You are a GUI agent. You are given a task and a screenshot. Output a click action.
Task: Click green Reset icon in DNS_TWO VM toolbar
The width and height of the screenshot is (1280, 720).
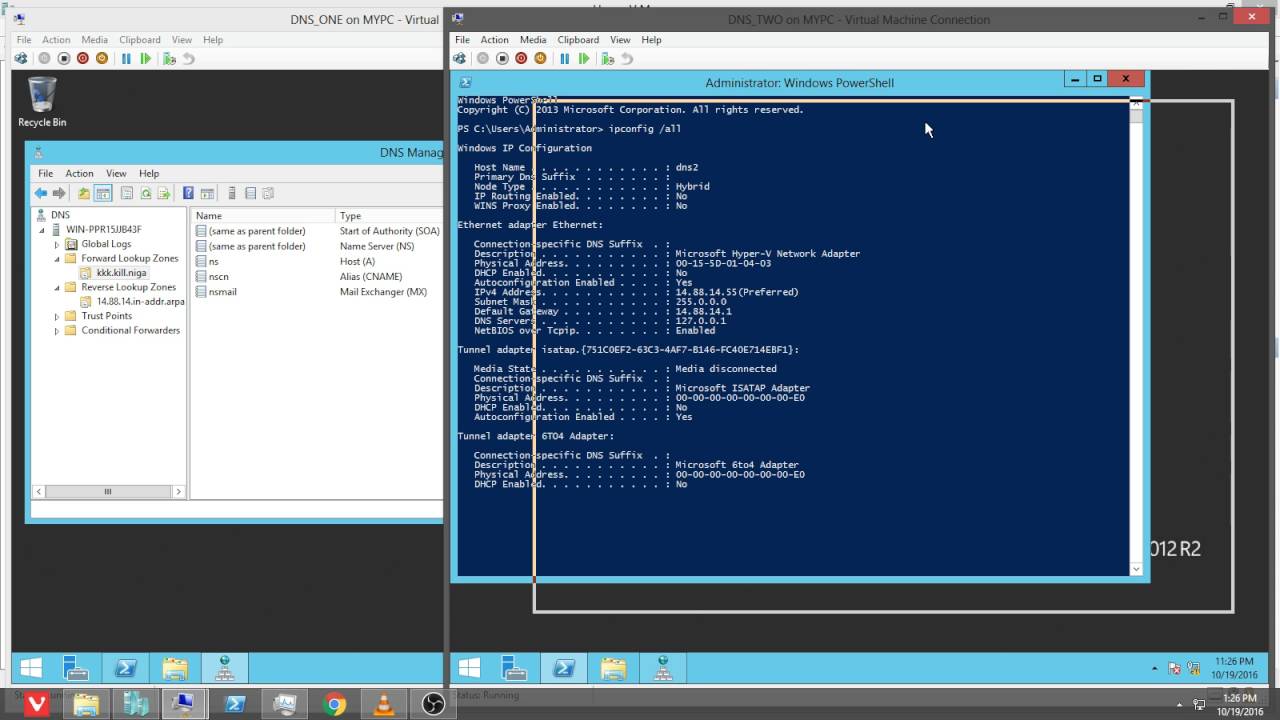click(x=584, y=59)
